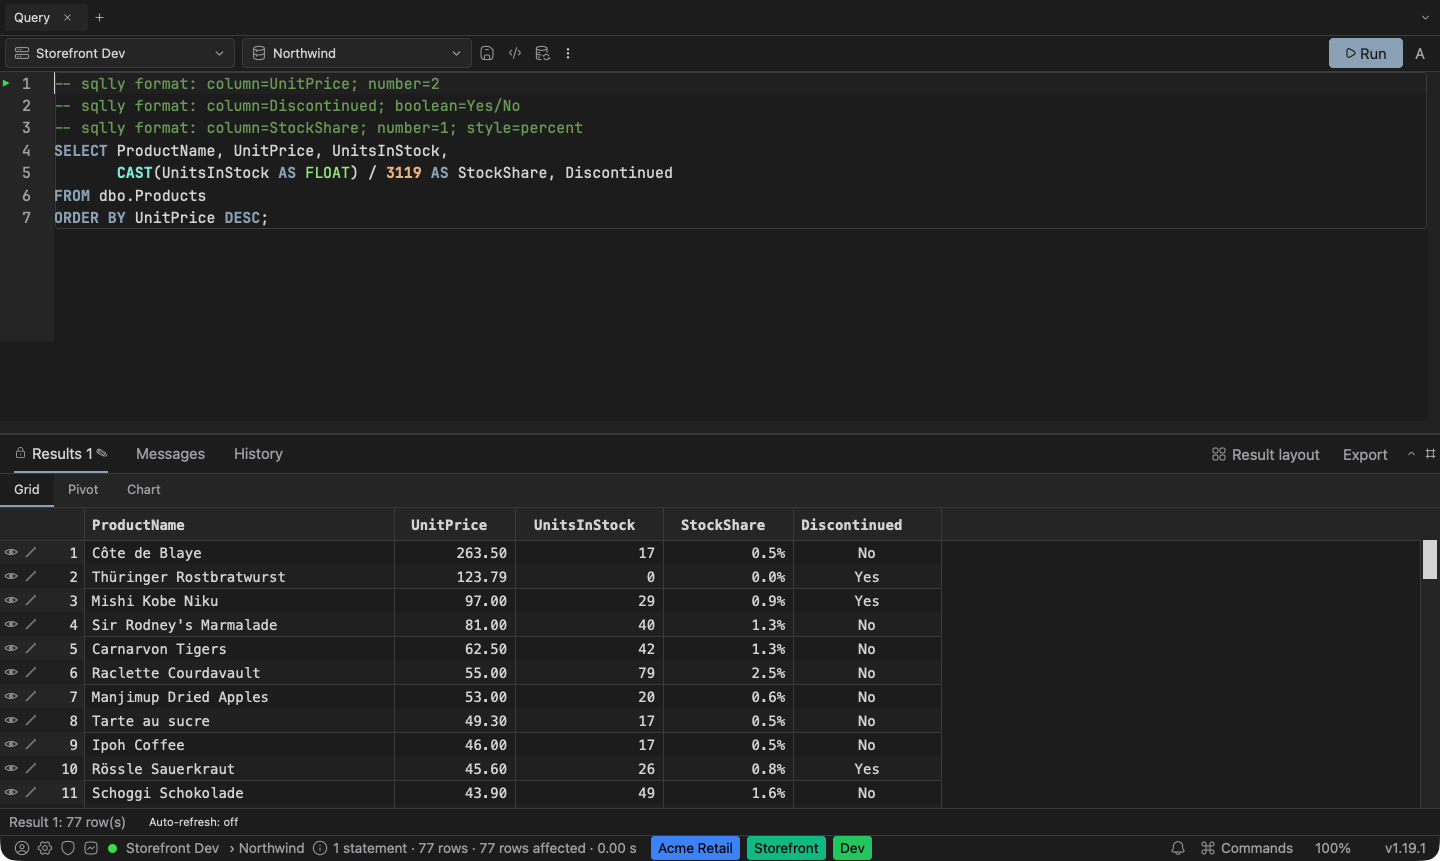Toggle eye icon for Ipoh Coffee row
1440x861 pixels.
point(11,744)
